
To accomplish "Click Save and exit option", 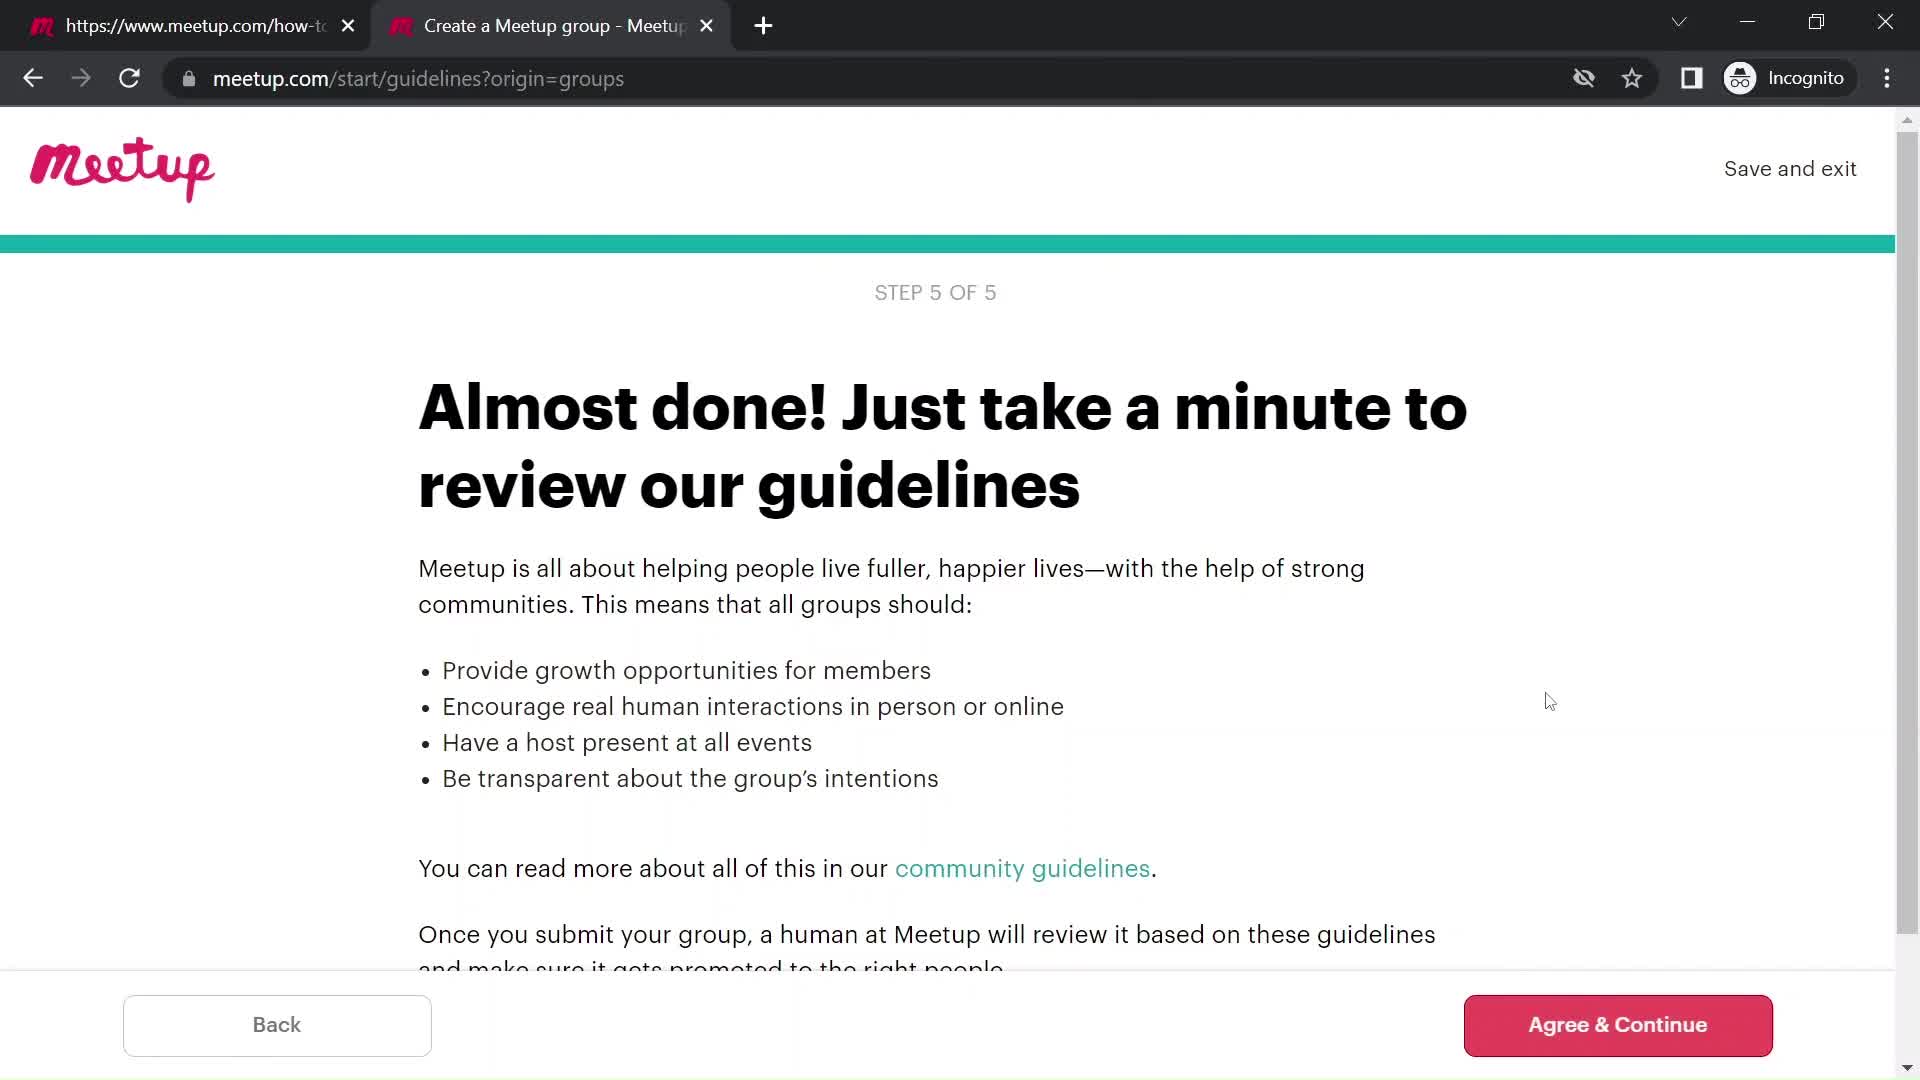I will pyautogui.click(x=1789, y=169).
